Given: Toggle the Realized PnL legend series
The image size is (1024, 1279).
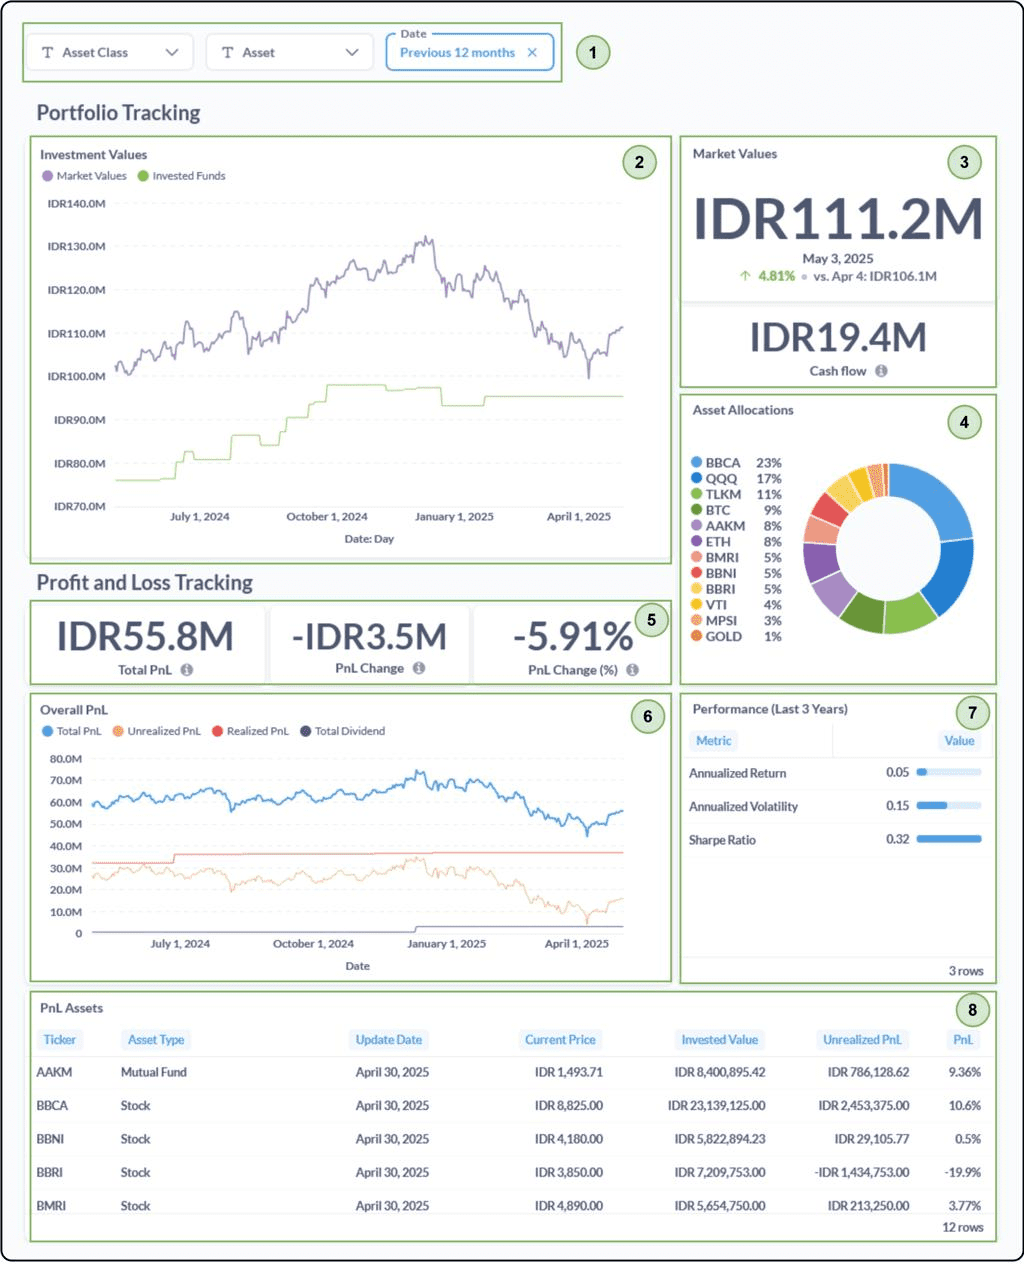Looking at the screenshot, I should coord(250,731).
